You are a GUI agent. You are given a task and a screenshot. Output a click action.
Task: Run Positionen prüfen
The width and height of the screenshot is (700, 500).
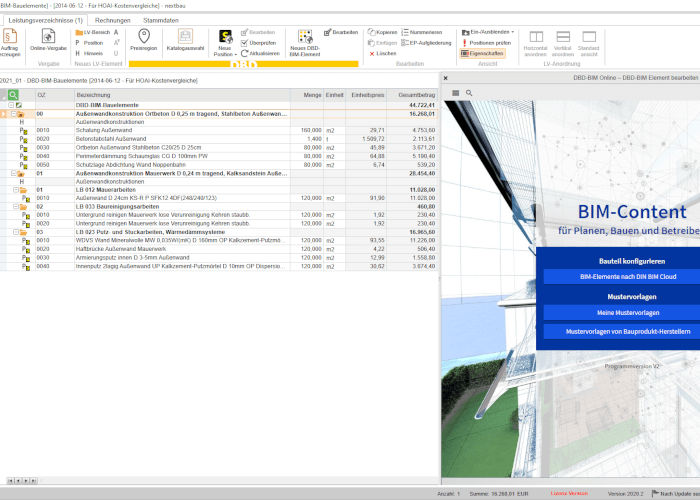pyautogui.click(x=486, y=43)
